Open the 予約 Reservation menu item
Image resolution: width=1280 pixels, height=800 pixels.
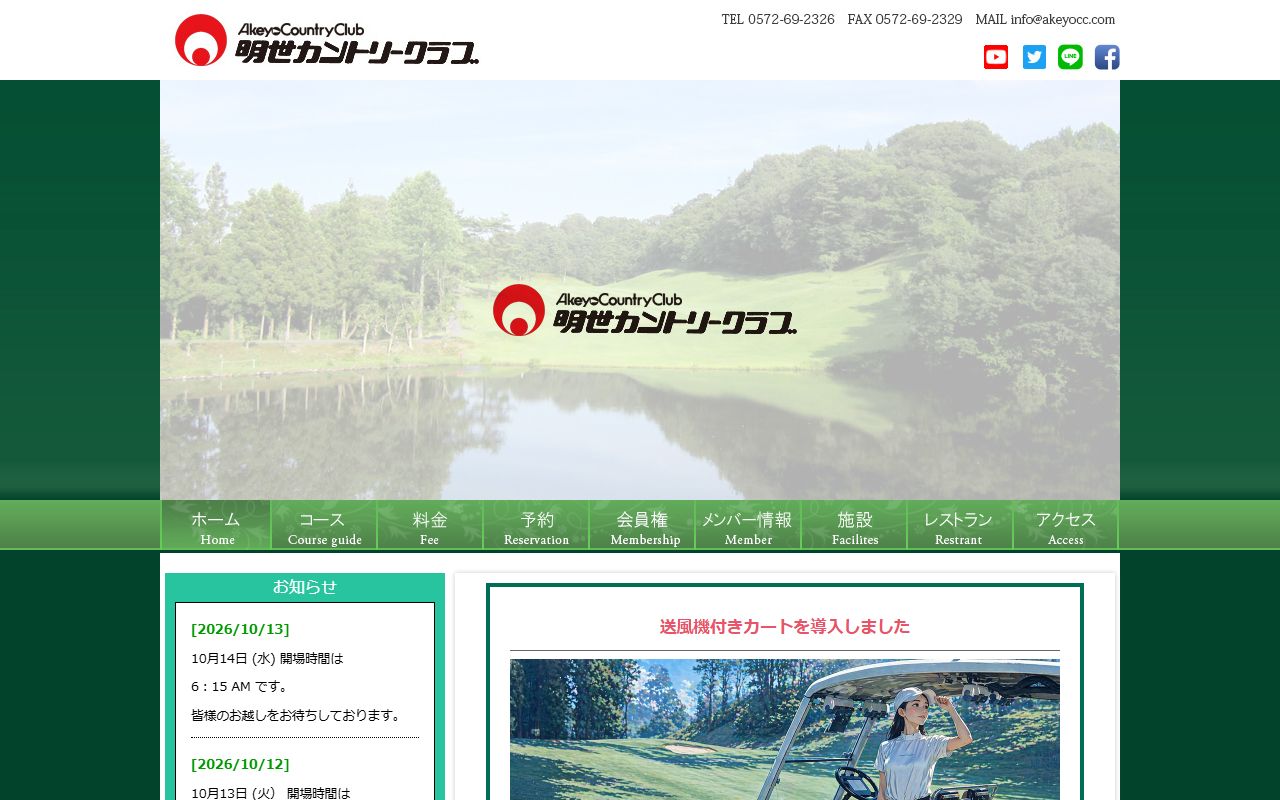point(536,525)
